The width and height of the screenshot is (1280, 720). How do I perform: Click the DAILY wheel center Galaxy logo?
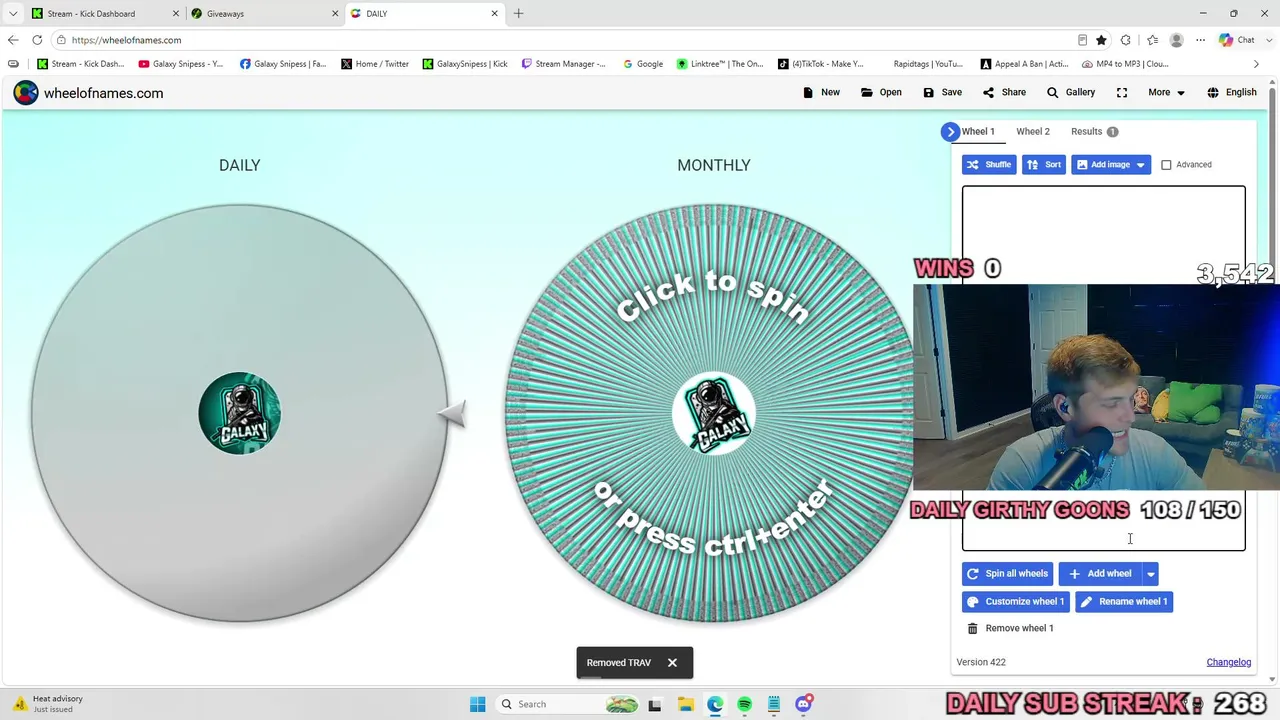pyautogui.click(x=240, y=414)
